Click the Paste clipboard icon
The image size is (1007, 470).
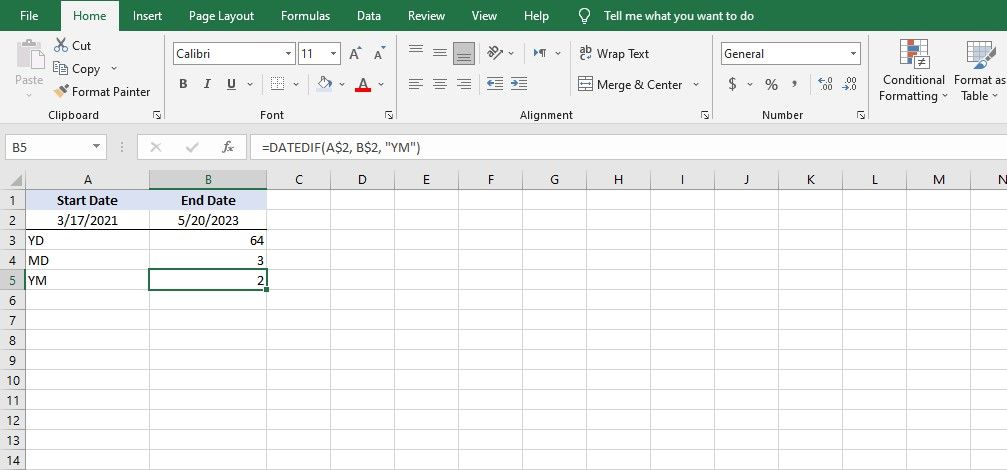pyautogui.click(x=29, y=55)
